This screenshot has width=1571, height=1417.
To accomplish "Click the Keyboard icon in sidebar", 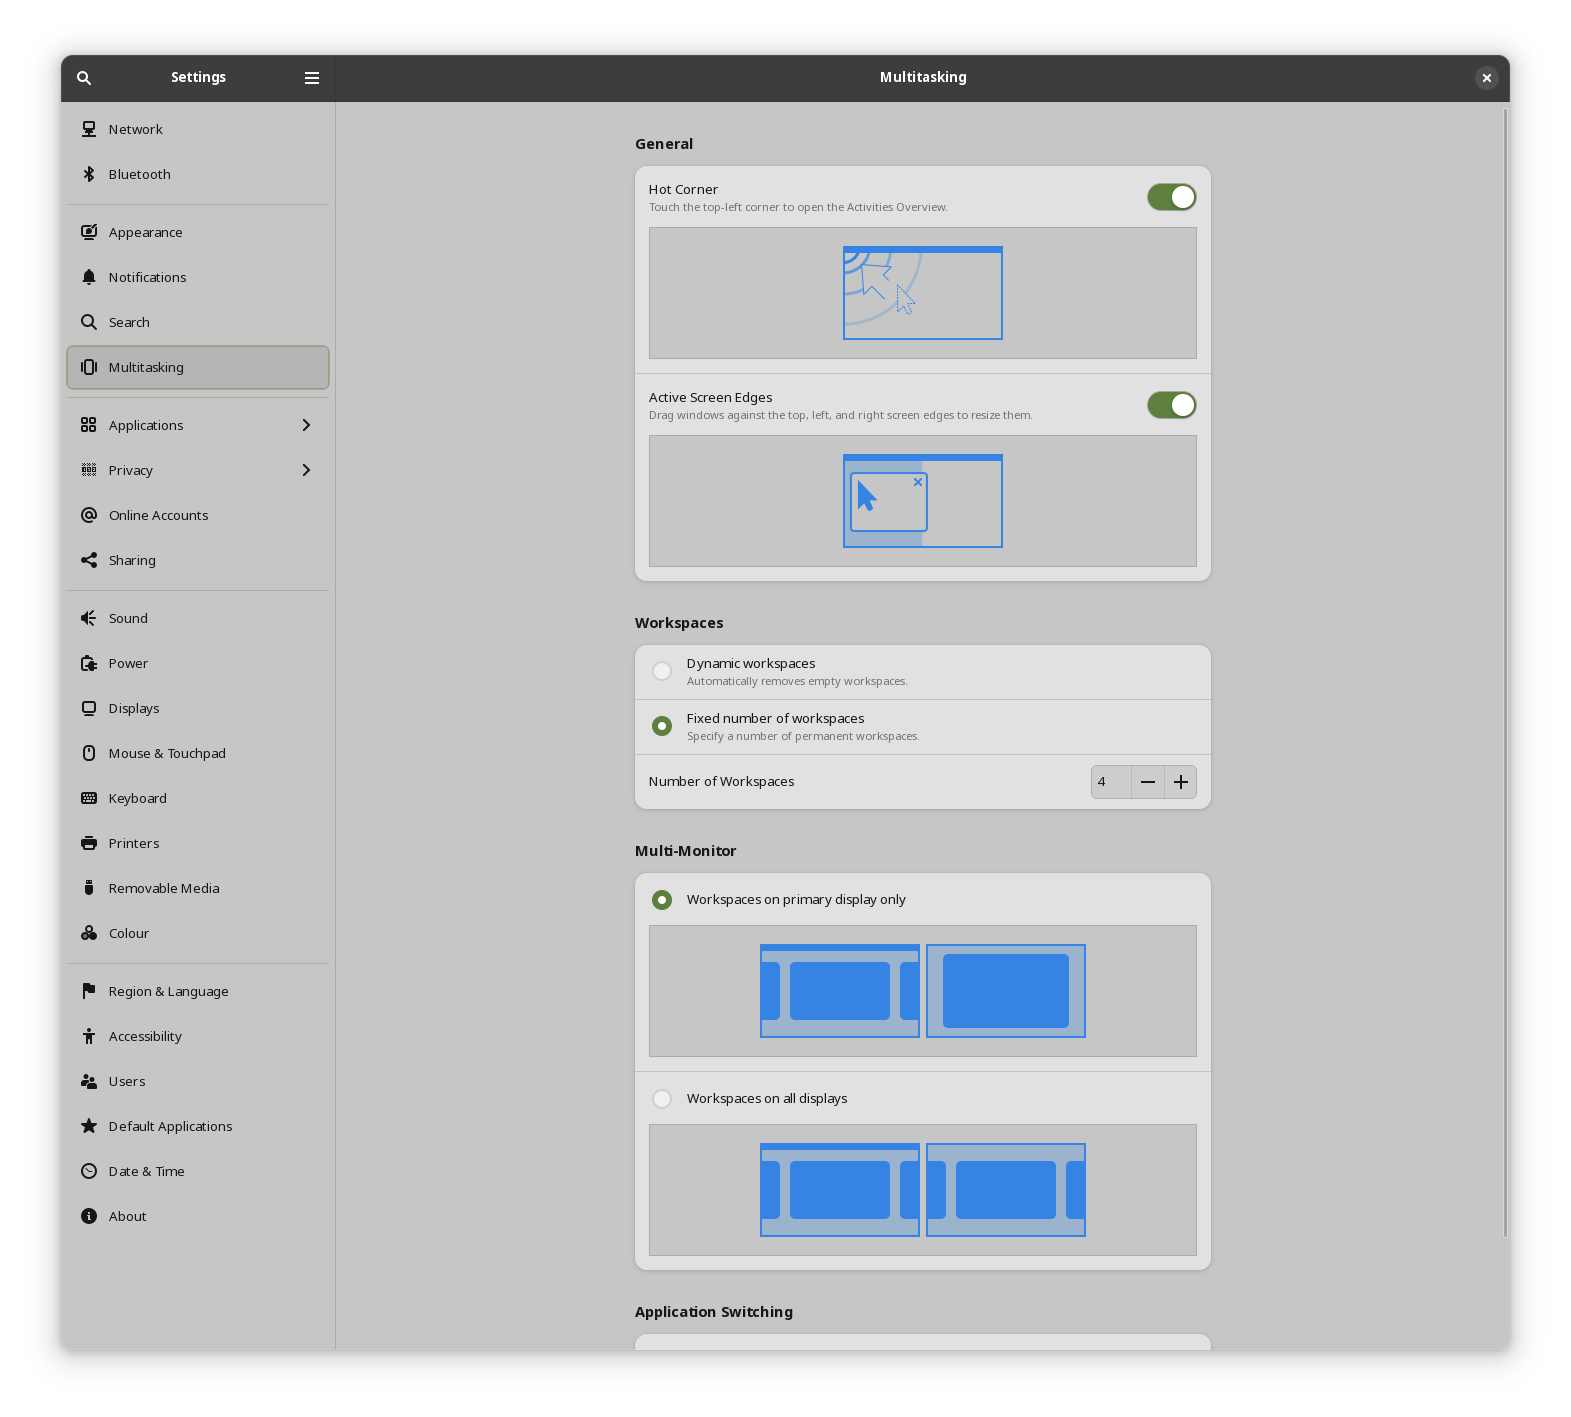I will 89,798.
